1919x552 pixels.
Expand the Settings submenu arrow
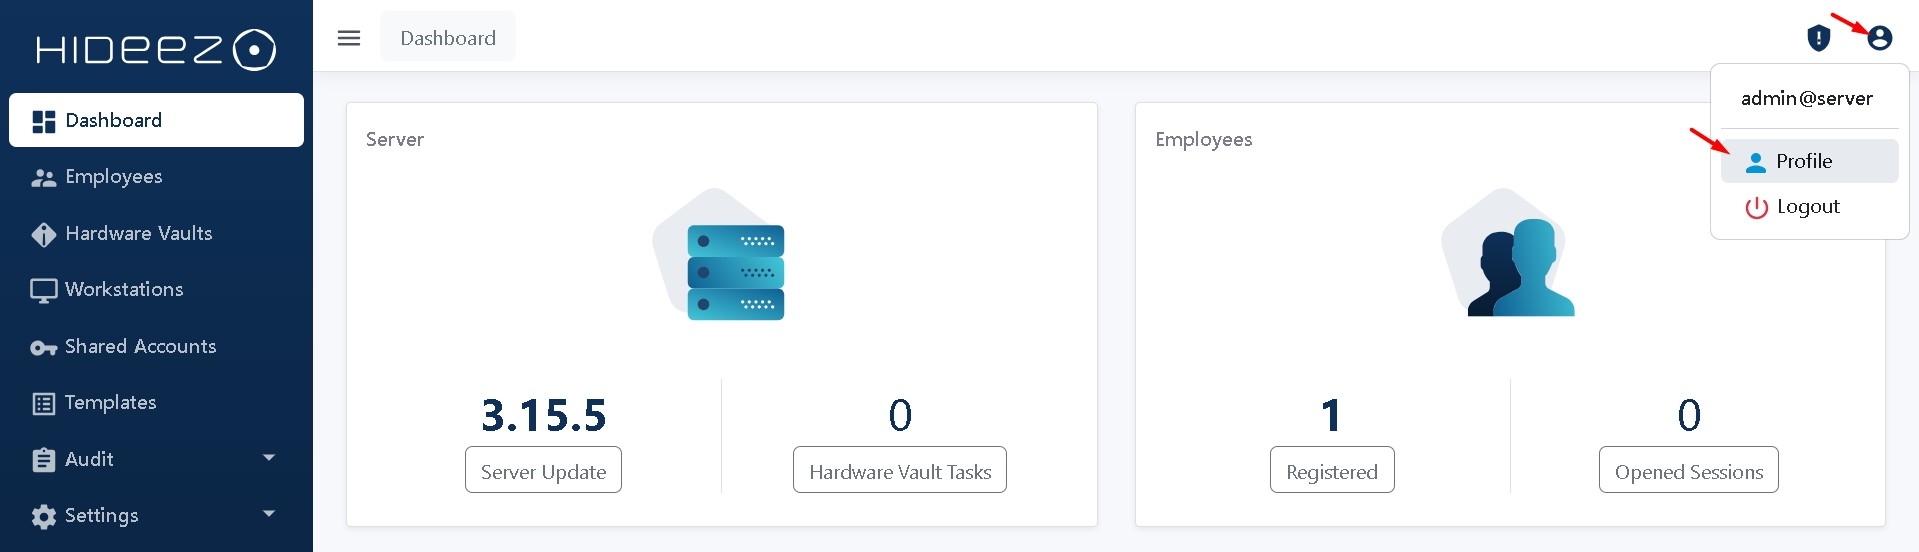(x=268, y=514)
